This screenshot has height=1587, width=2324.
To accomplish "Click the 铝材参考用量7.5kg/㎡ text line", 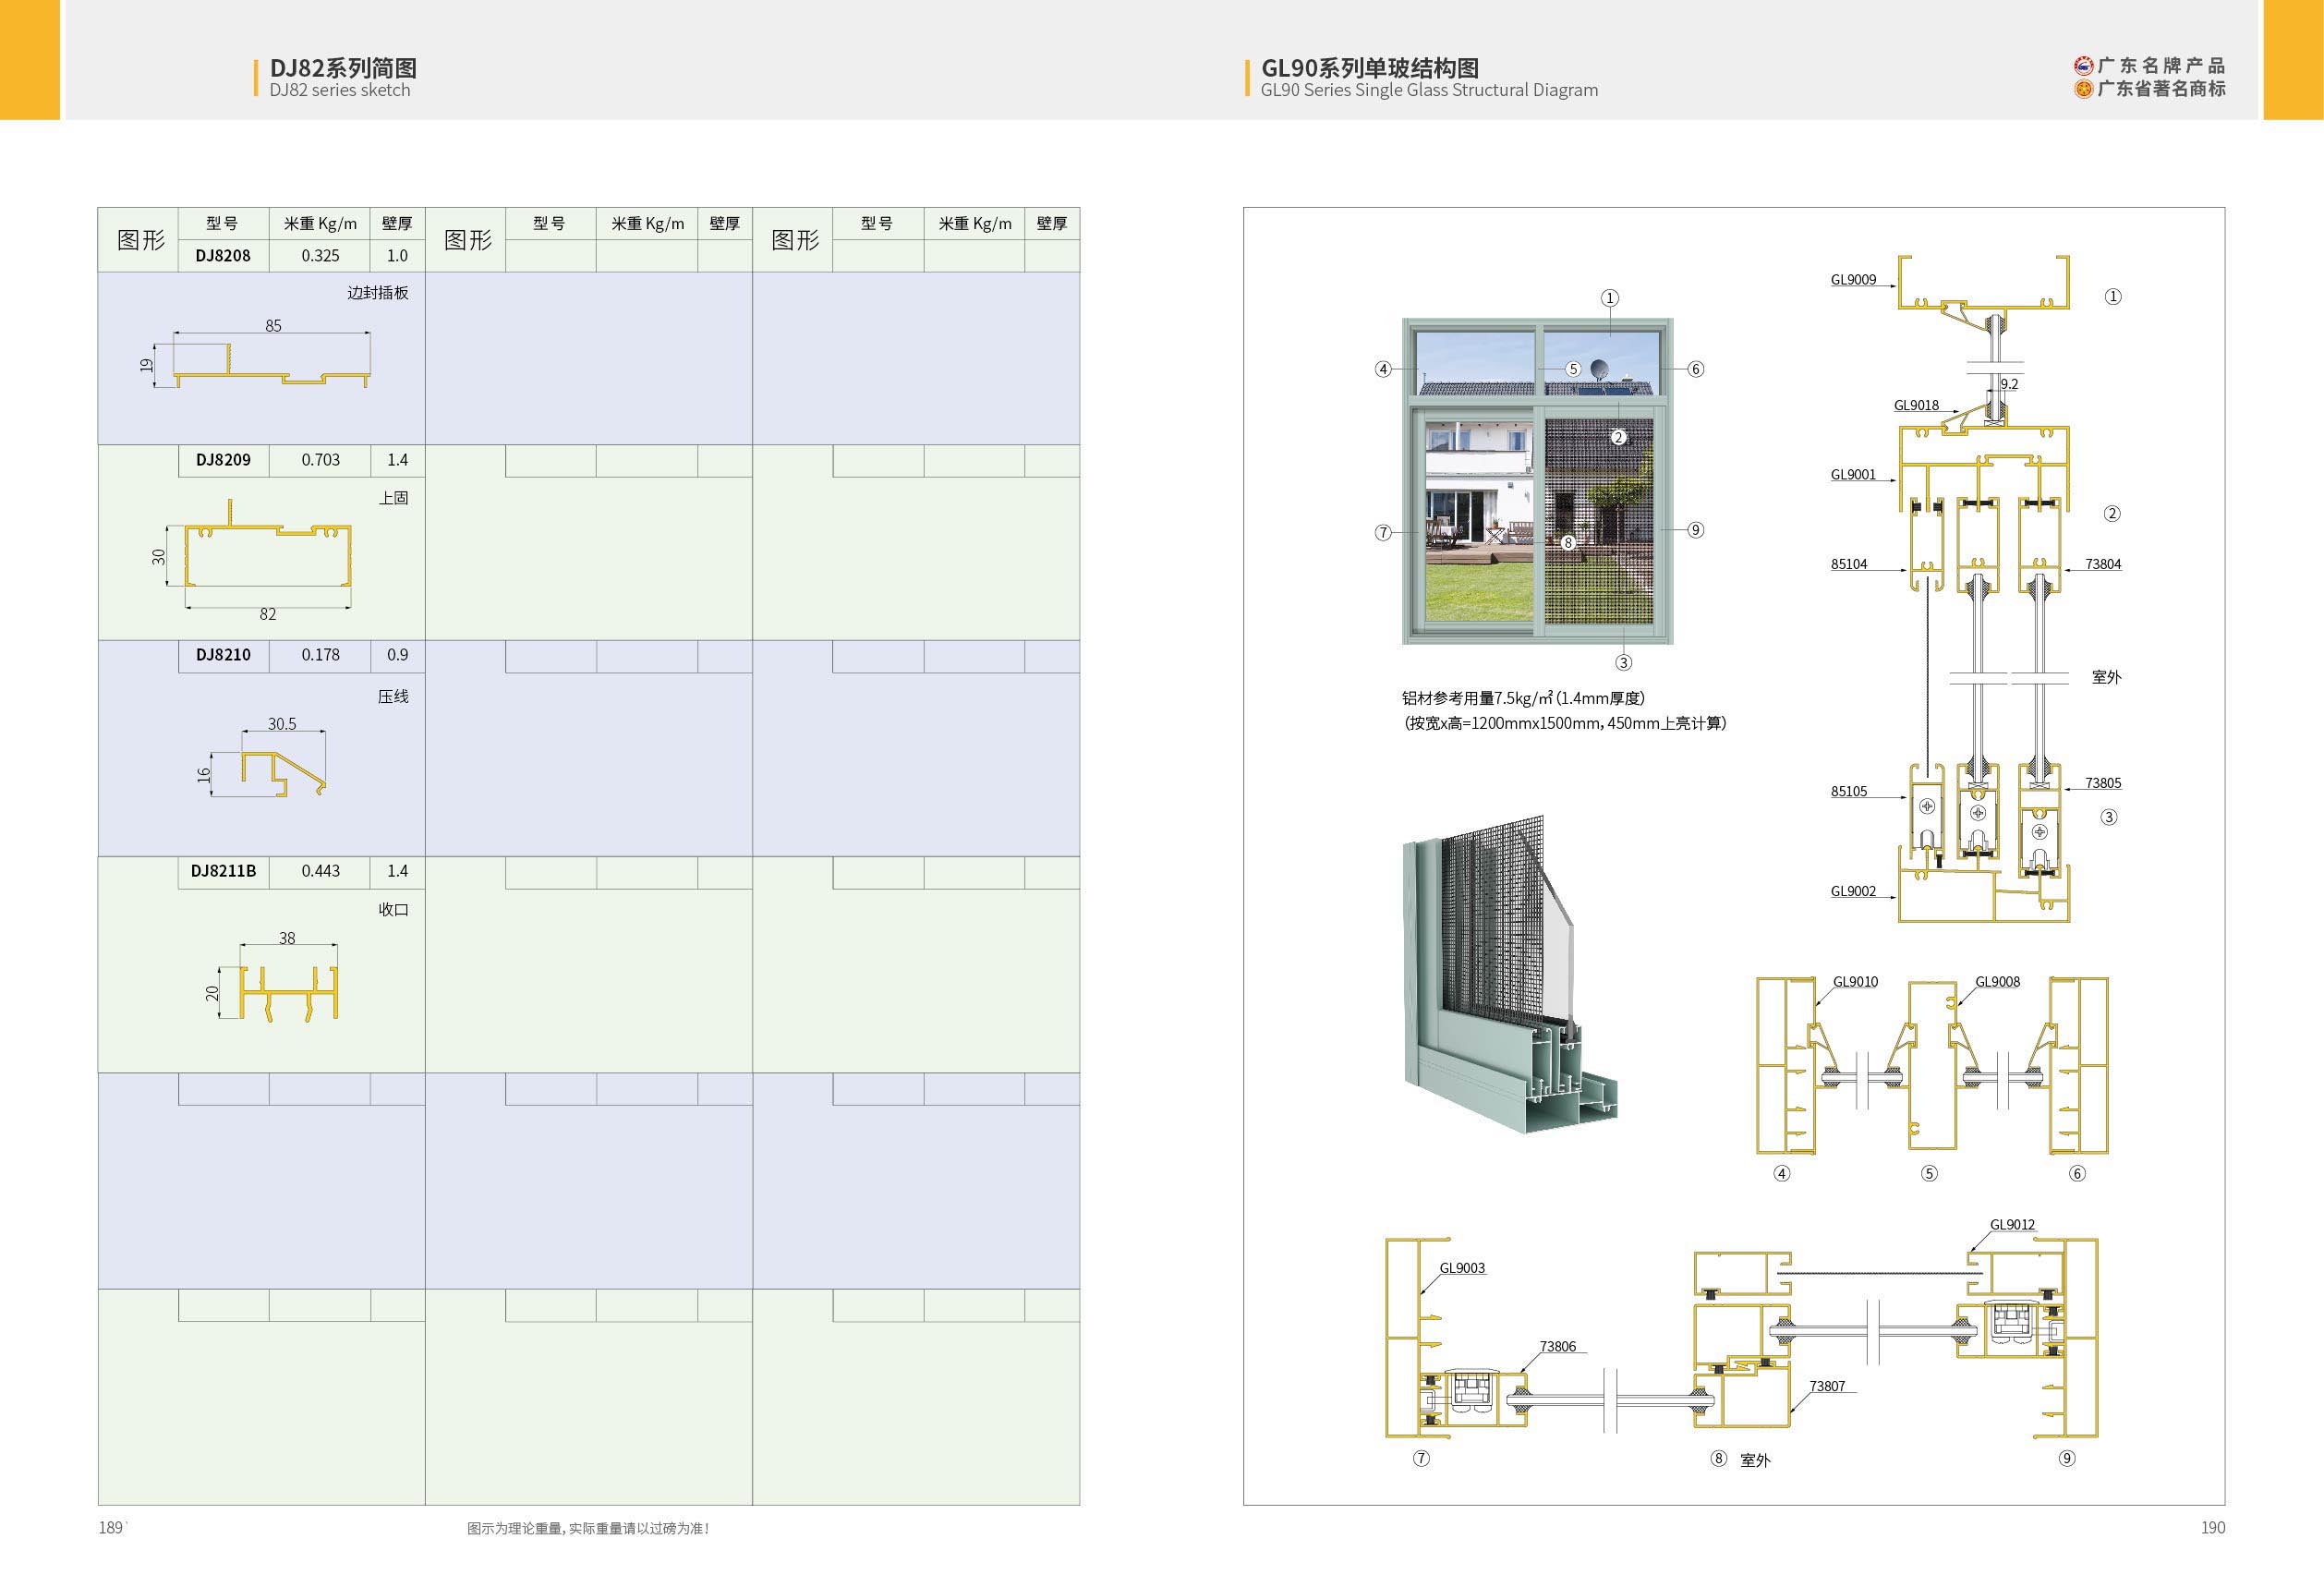I will click(1523, 699).
